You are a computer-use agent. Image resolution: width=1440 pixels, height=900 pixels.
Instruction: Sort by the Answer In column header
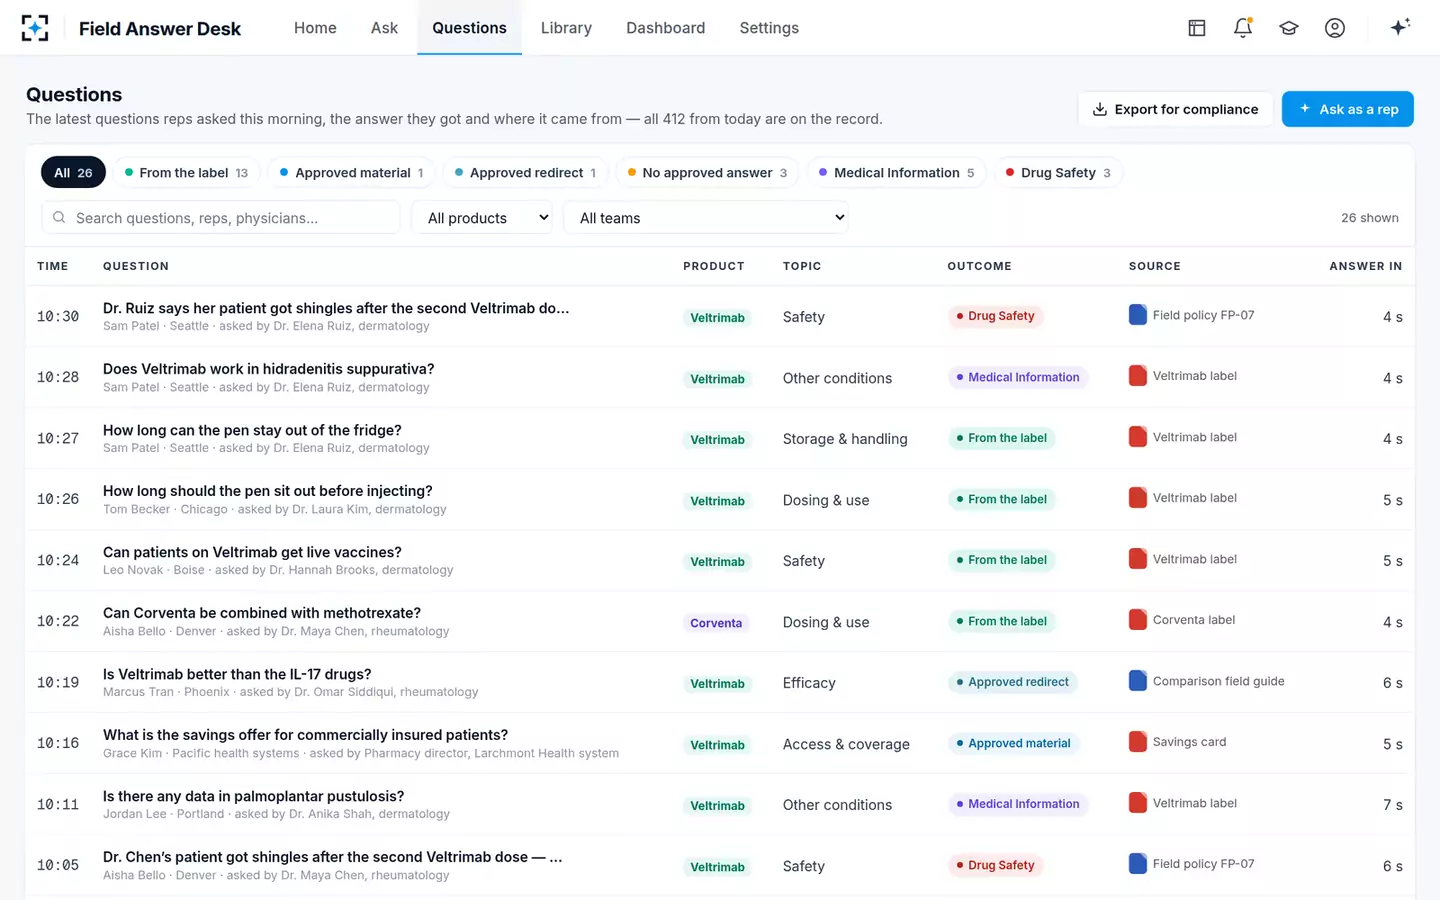(1365, 266)
